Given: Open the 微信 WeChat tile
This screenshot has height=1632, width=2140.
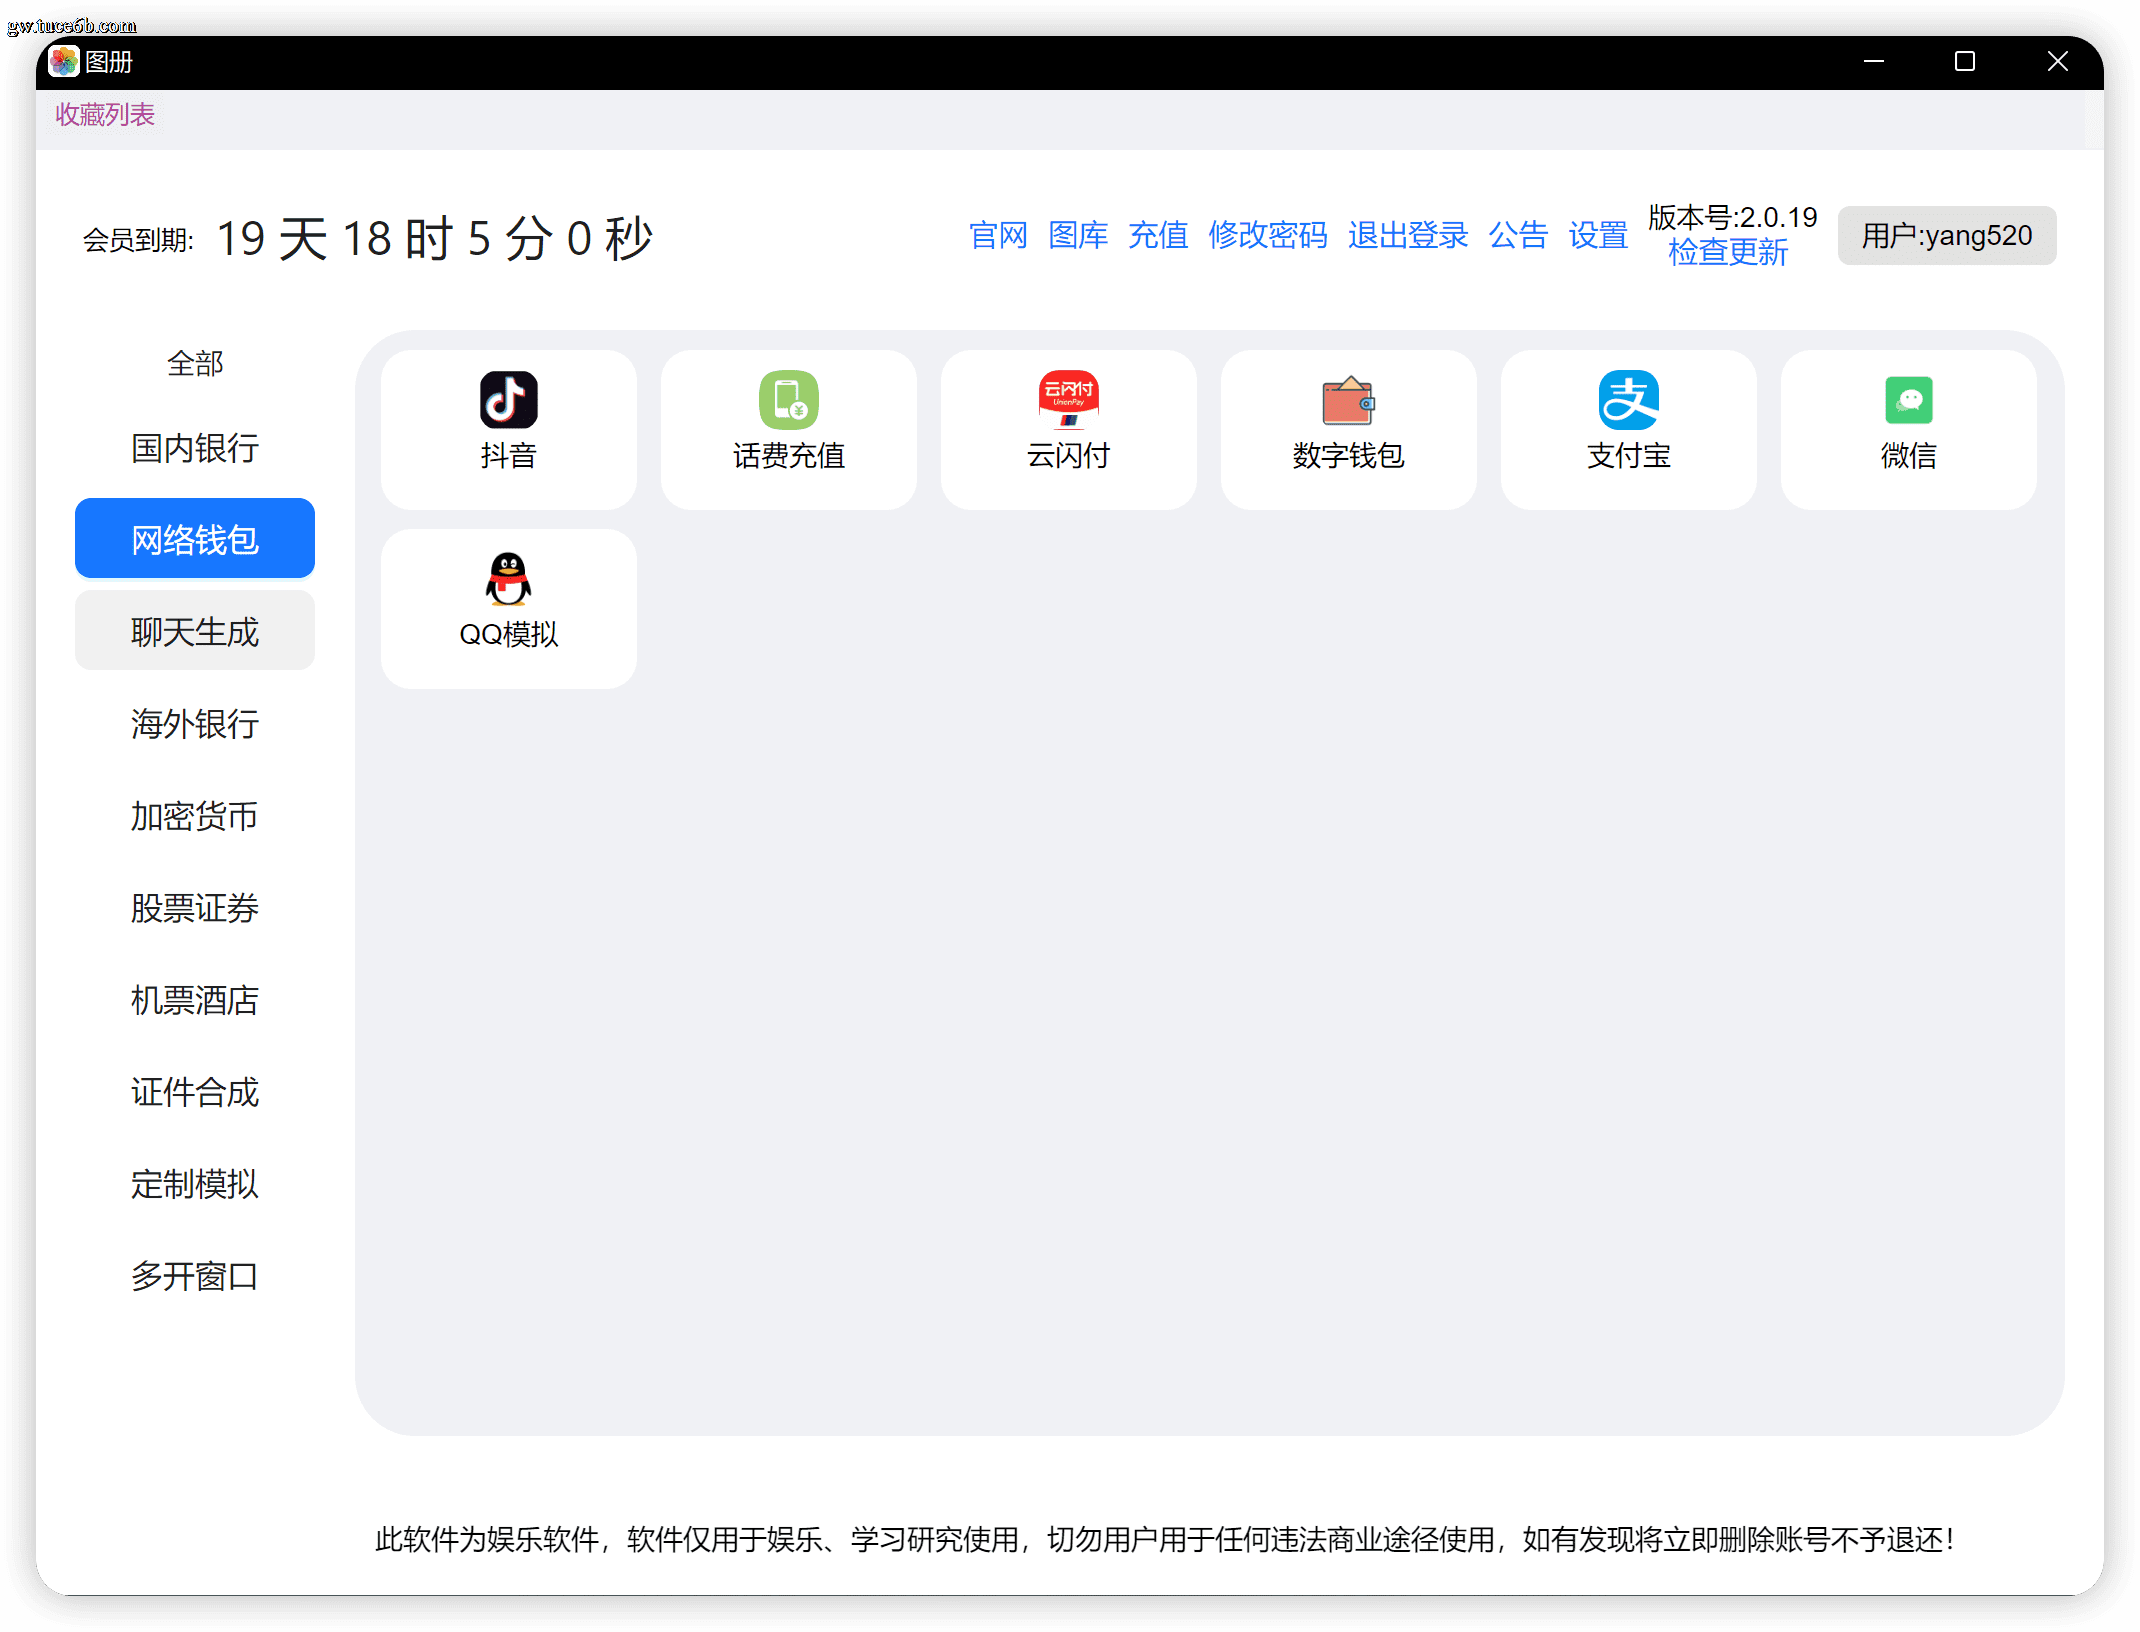Looking at the screenshot, I should [x=1908, y=429].
